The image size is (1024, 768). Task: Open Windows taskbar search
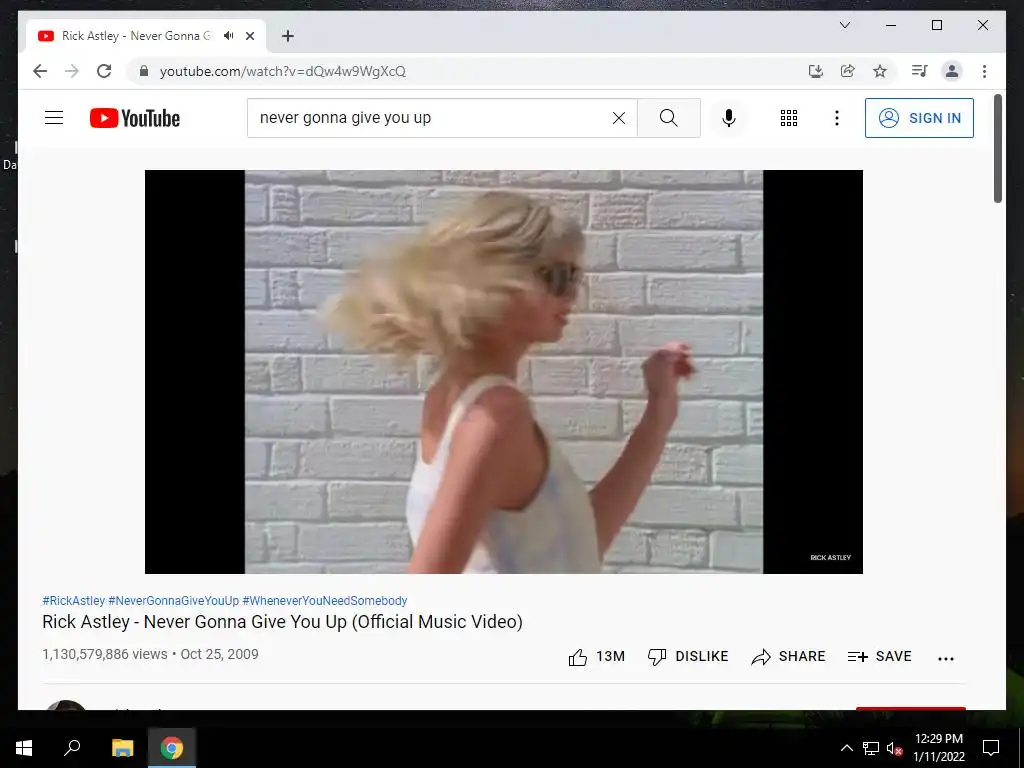(x=72, y=748)
